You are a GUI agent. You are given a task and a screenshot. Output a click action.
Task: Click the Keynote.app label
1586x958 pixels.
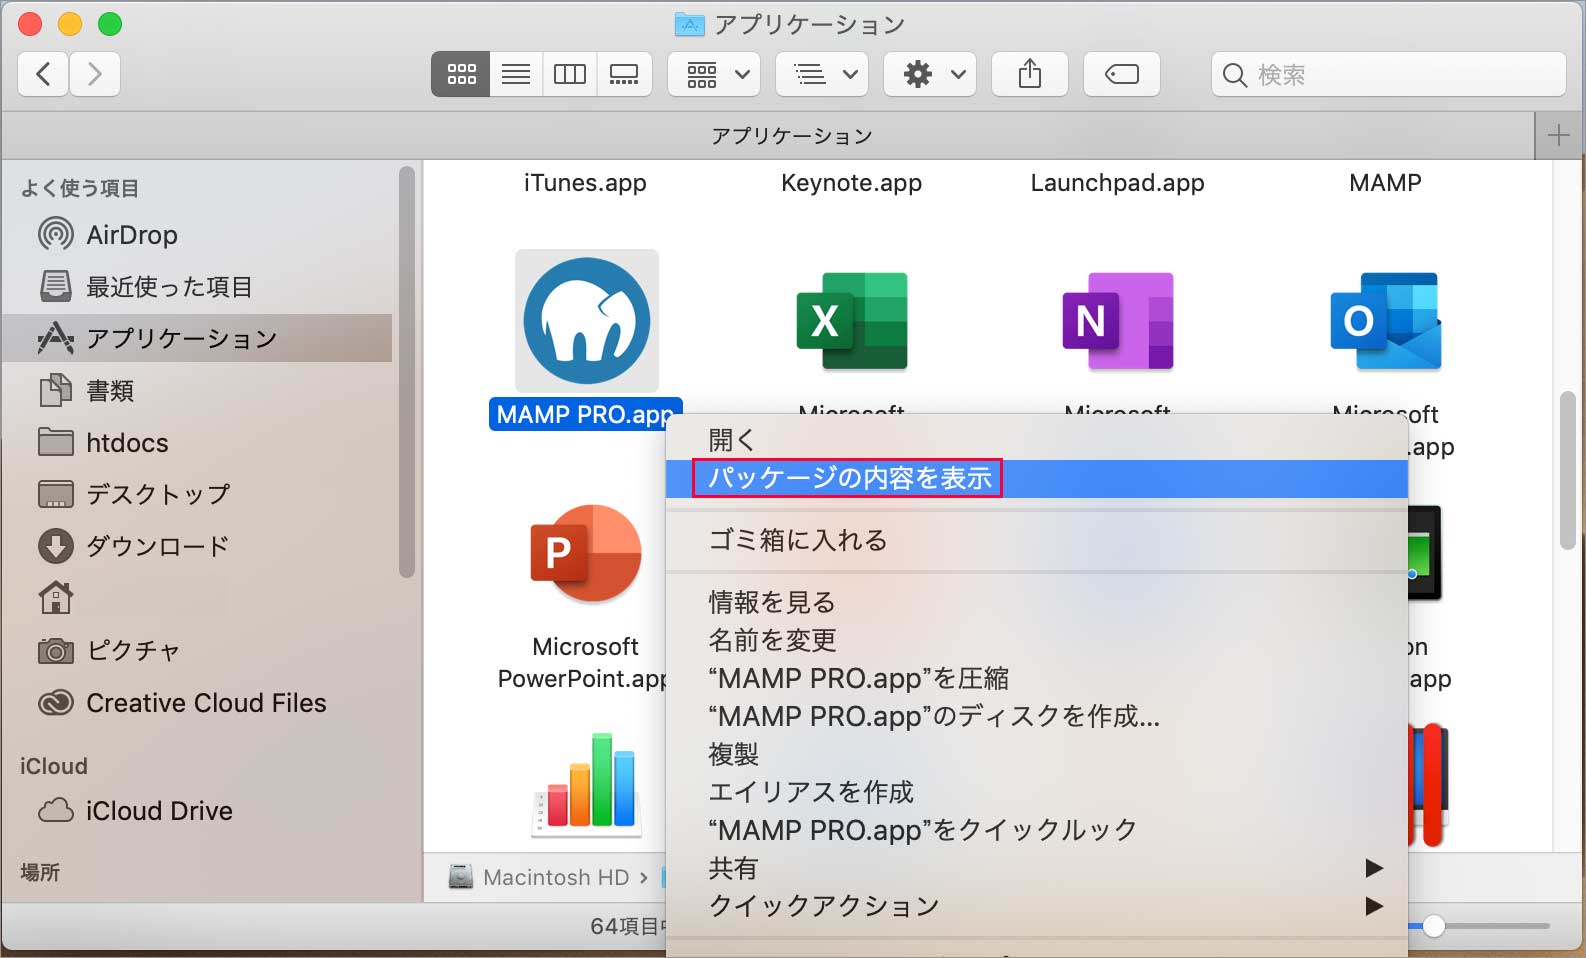851,183
